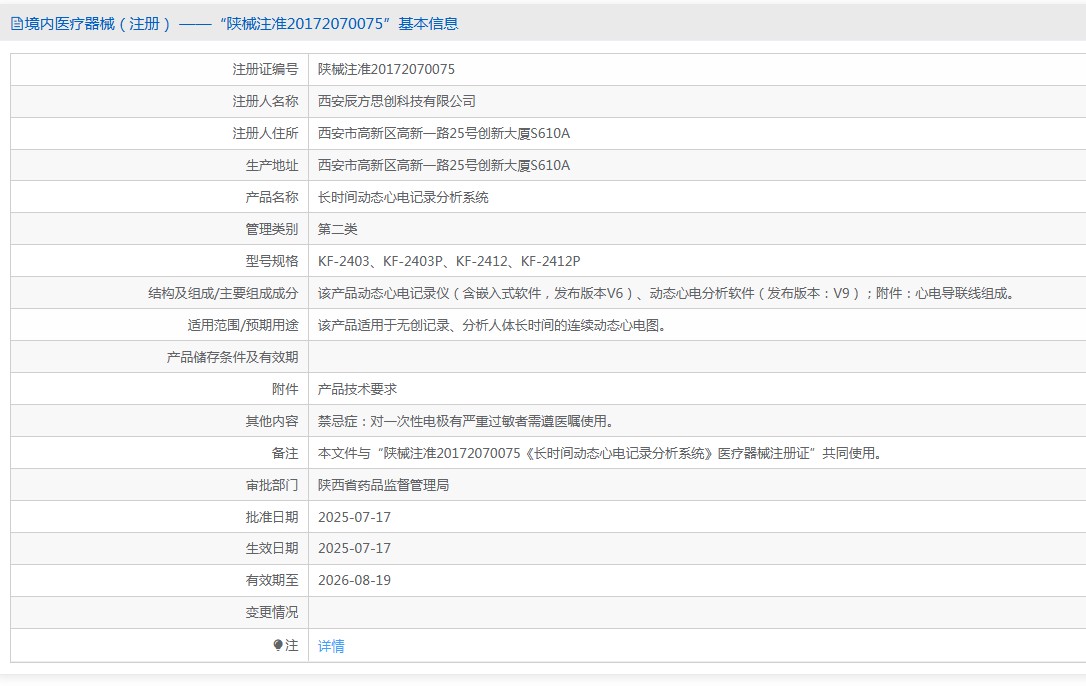Click the document icon beside the page title
This screenshot has width=1086, height=686.
pyautogui.click(x=16, y=24)
